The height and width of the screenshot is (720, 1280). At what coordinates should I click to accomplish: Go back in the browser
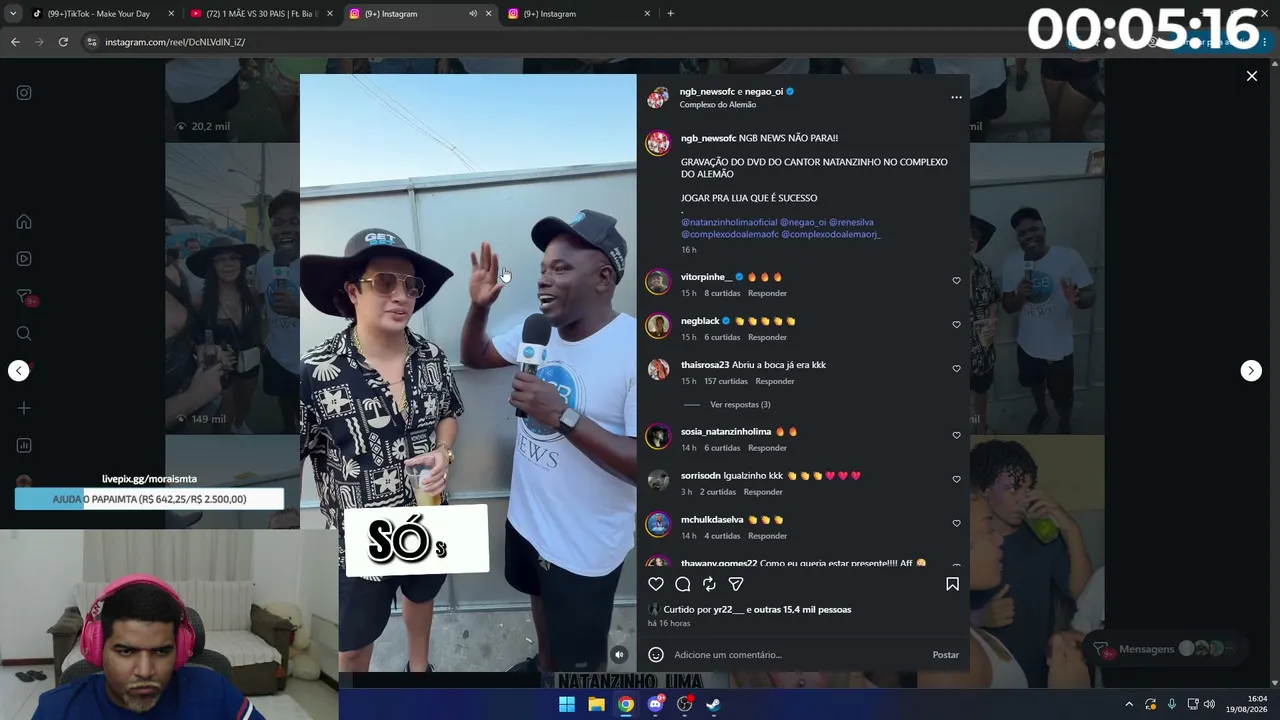[15, 42]
